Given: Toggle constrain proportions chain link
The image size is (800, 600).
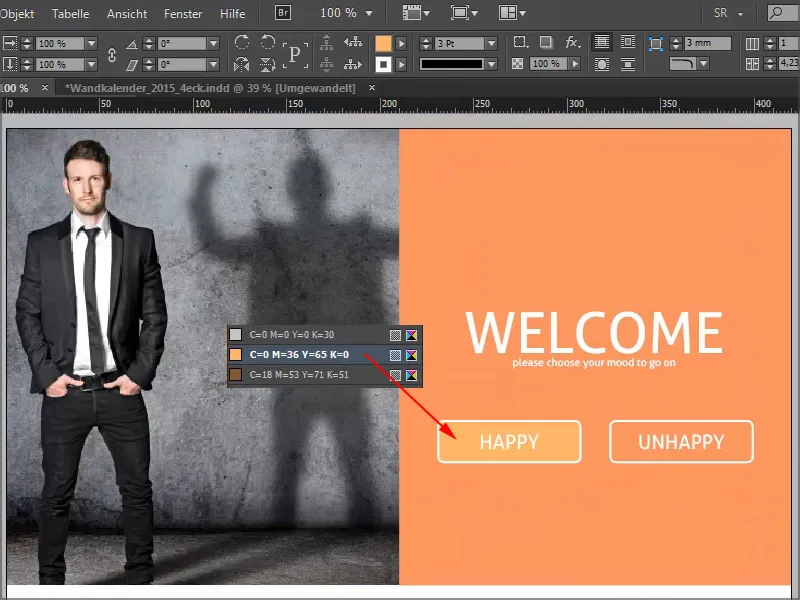Looking at the screenshot, I should 112,55.
